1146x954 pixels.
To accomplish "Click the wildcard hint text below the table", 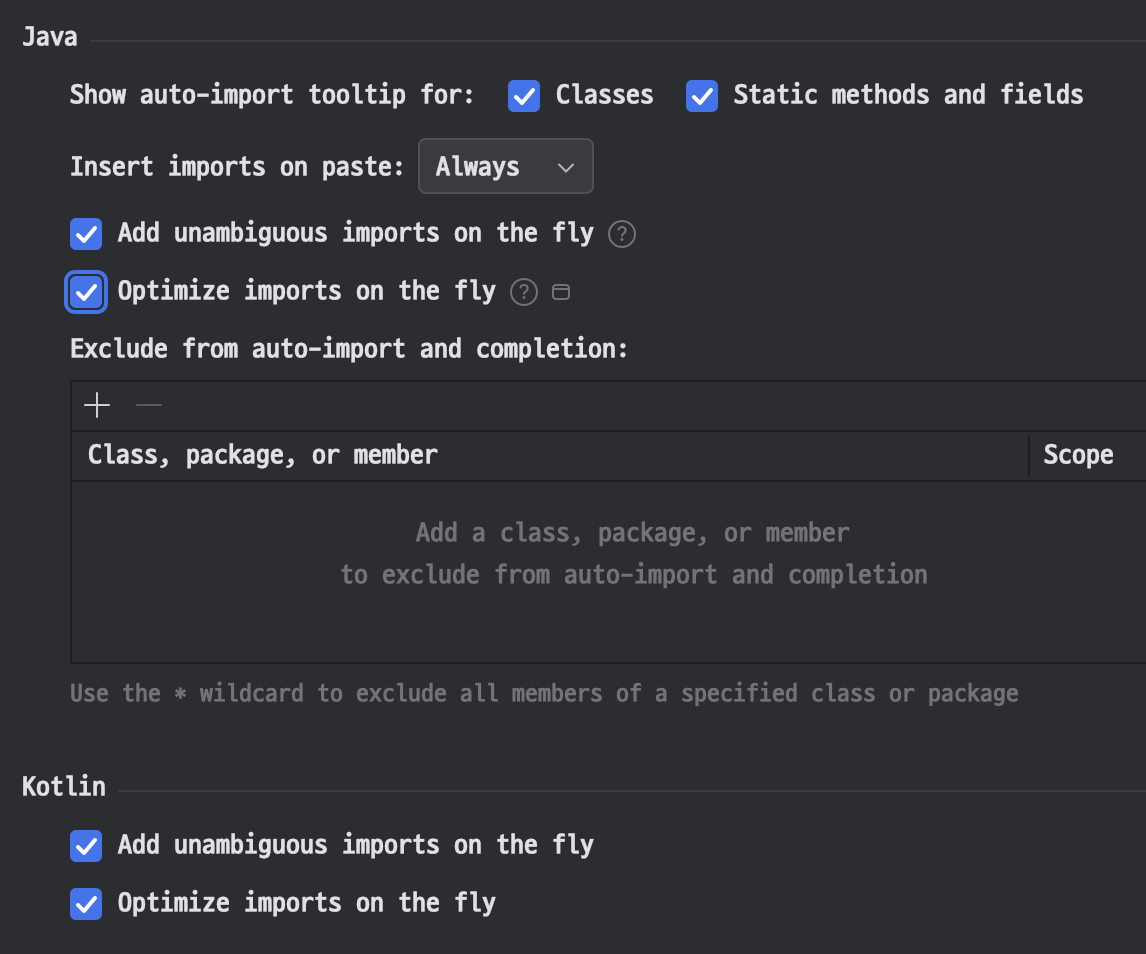I will [x=544, y=693].
